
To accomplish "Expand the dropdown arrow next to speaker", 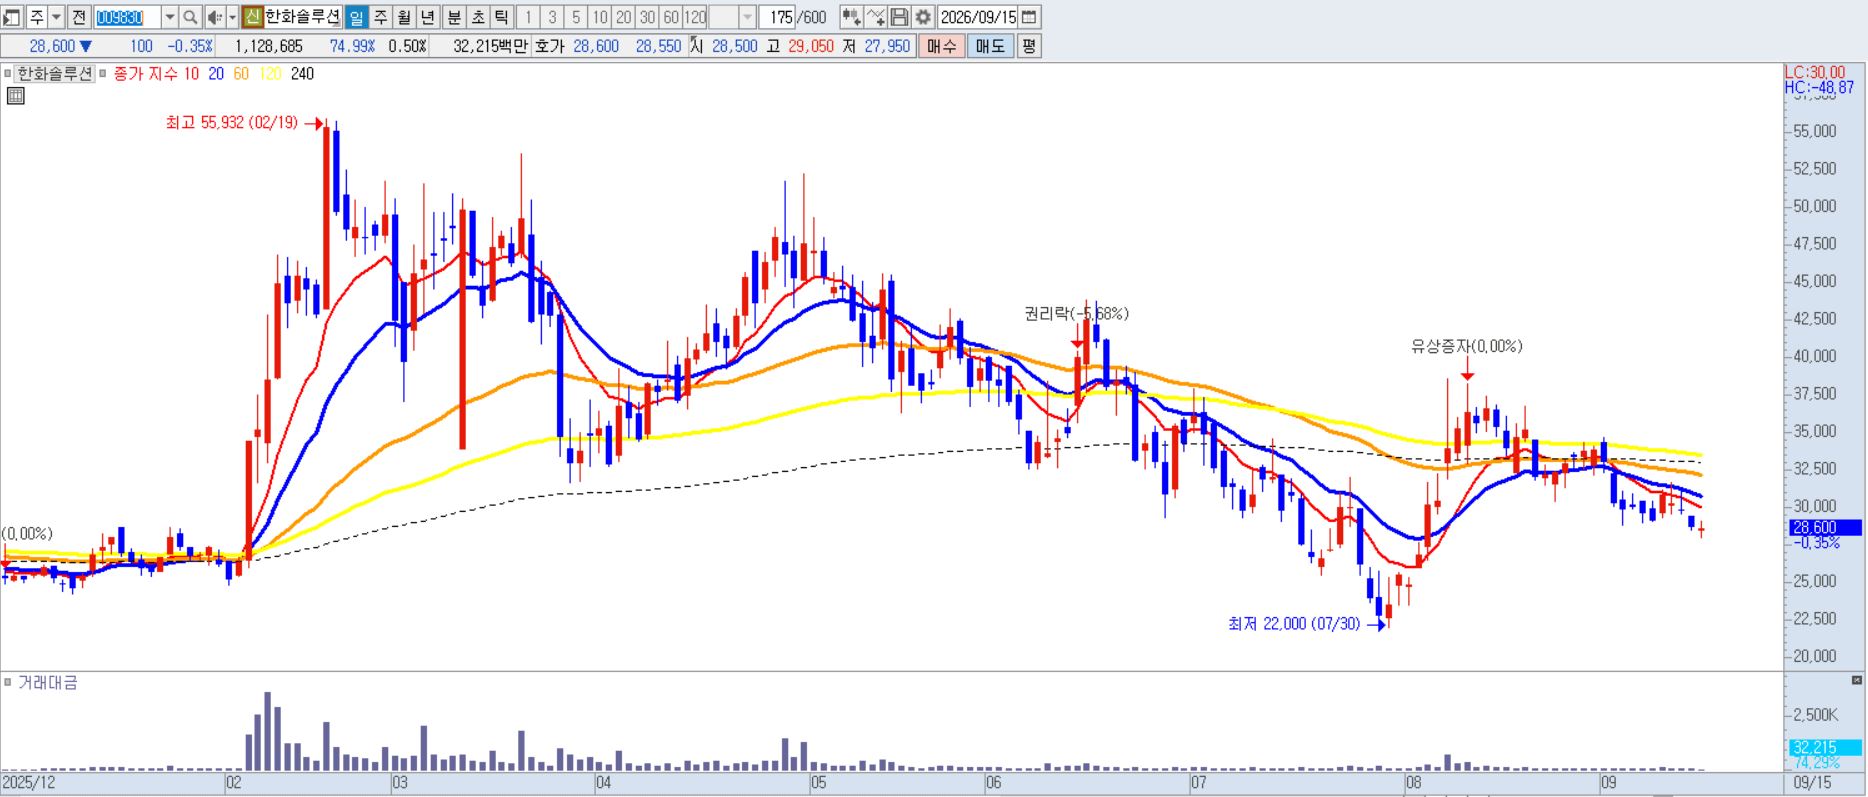I will [232, 17].
